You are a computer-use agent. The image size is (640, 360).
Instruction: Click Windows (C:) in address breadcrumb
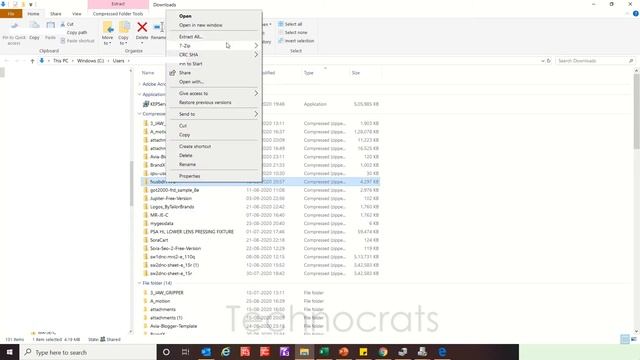pos(90,61)
